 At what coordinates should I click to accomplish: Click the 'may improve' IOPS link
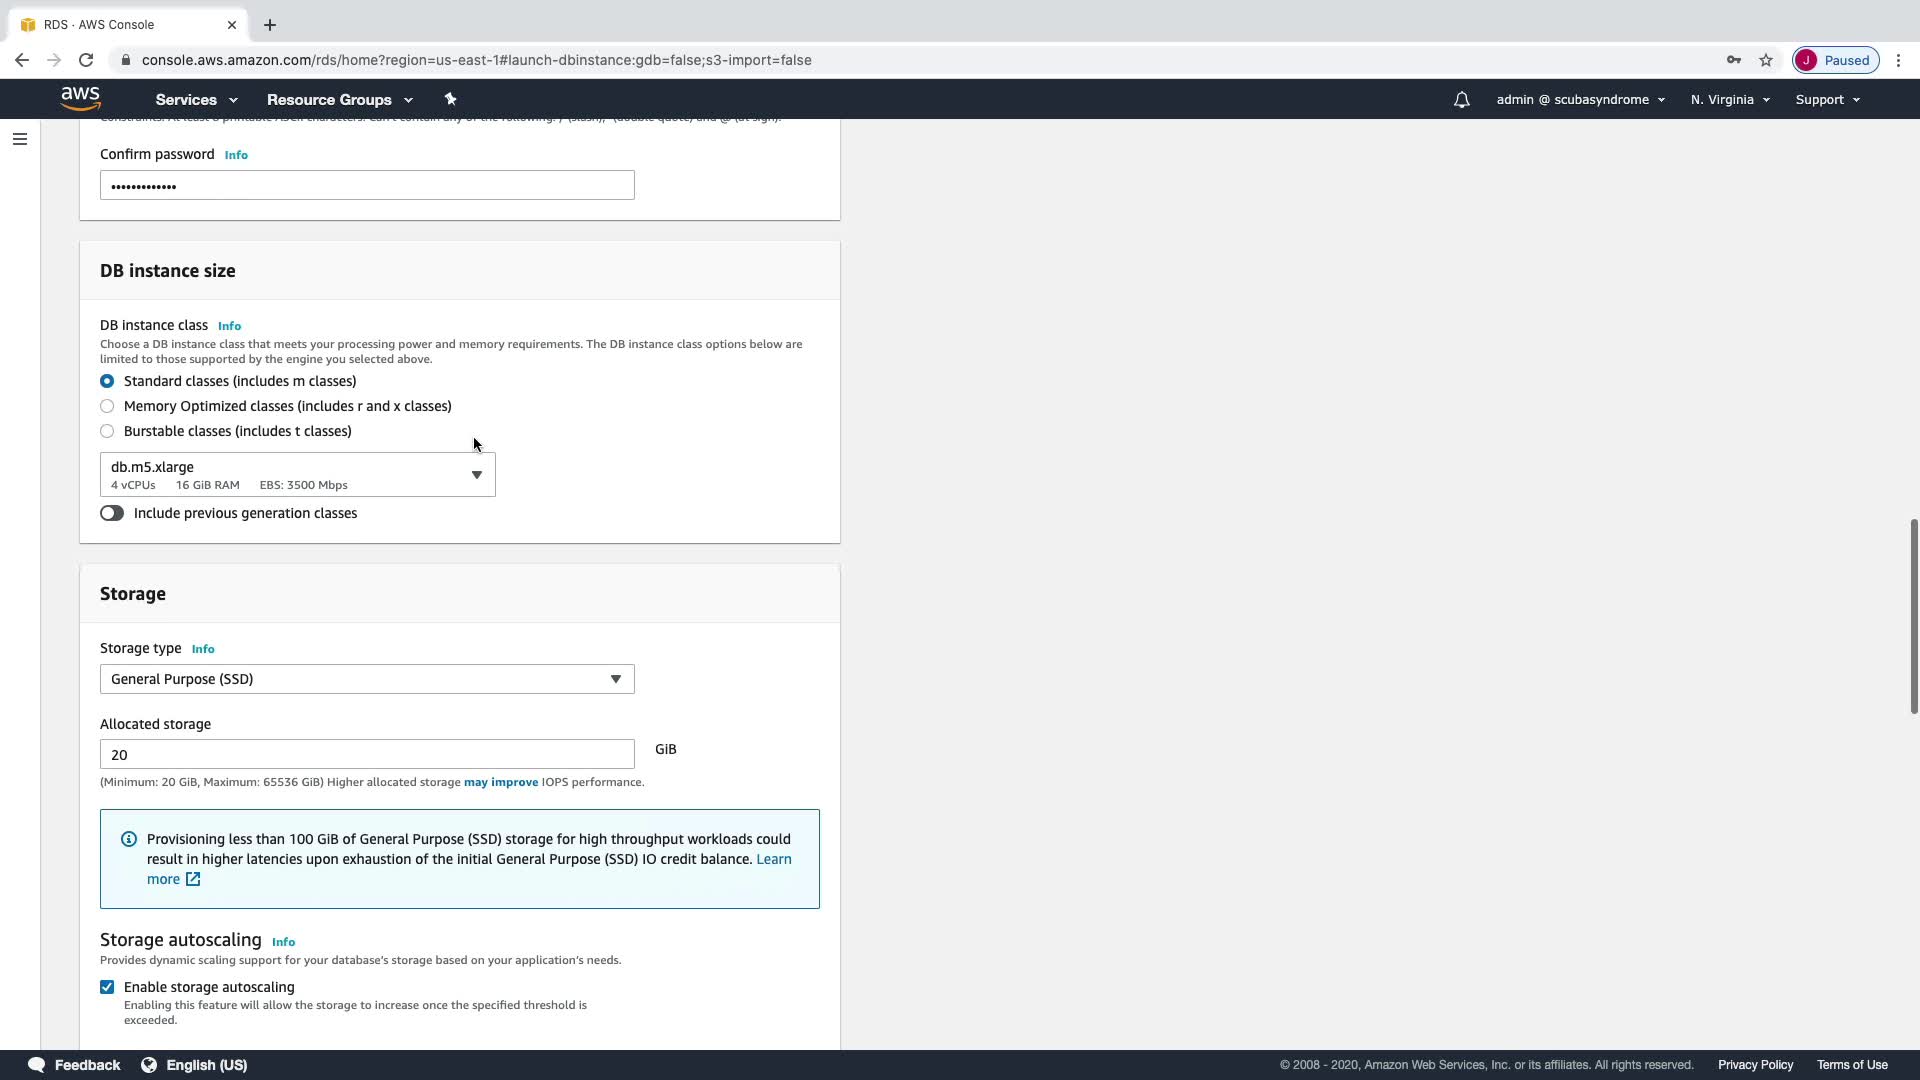(500, 782)
